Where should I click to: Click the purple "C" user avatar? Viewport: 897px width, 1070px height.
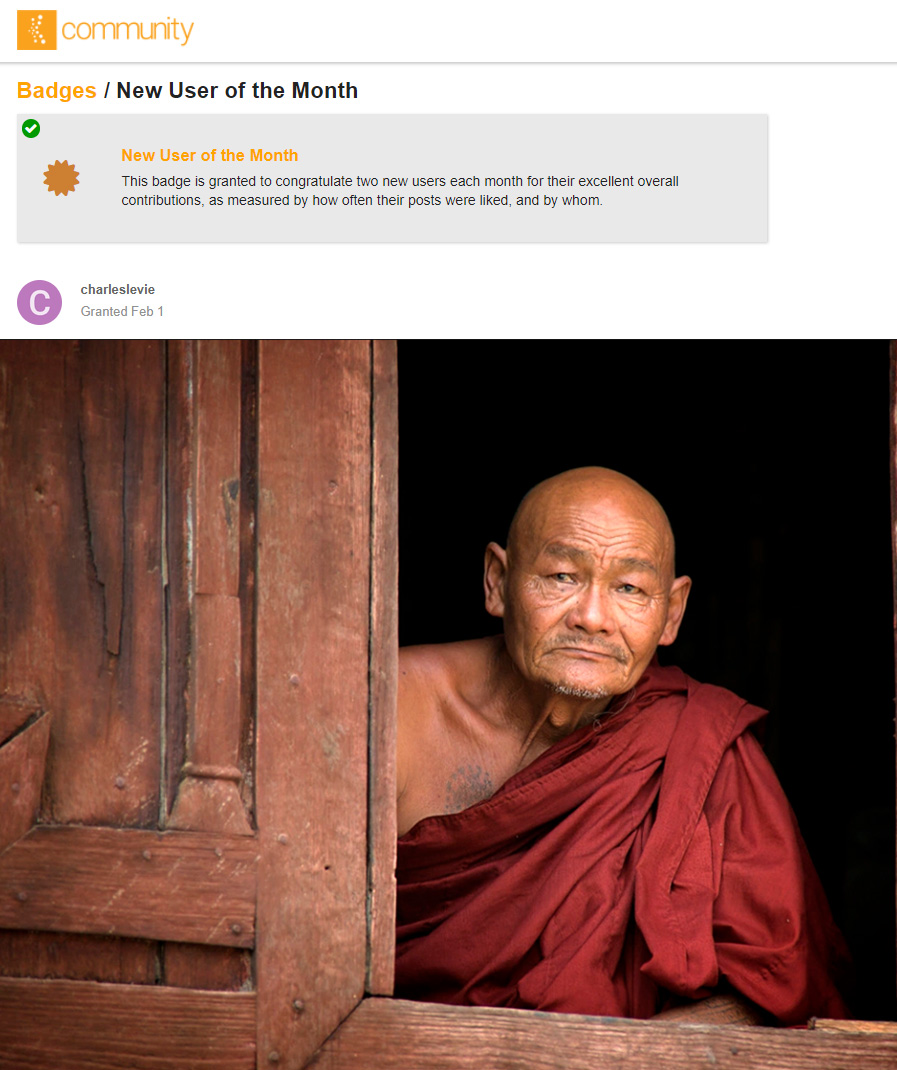pos(40,302)
